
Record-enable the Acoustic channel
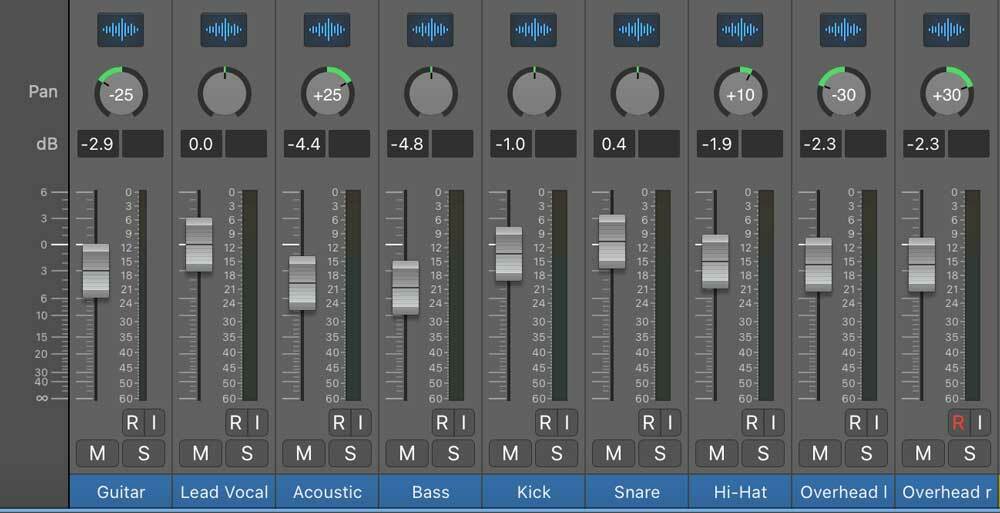(x=338, y=422)
